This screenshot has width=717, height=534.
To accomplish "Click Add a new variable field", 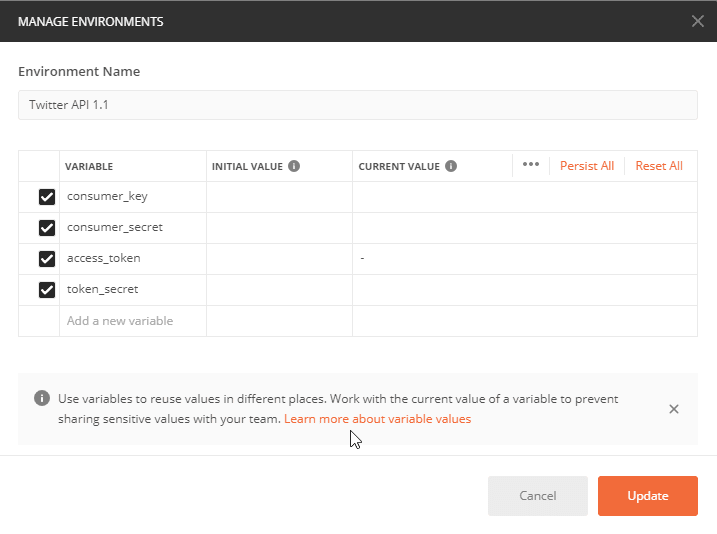I will (133, 321).
